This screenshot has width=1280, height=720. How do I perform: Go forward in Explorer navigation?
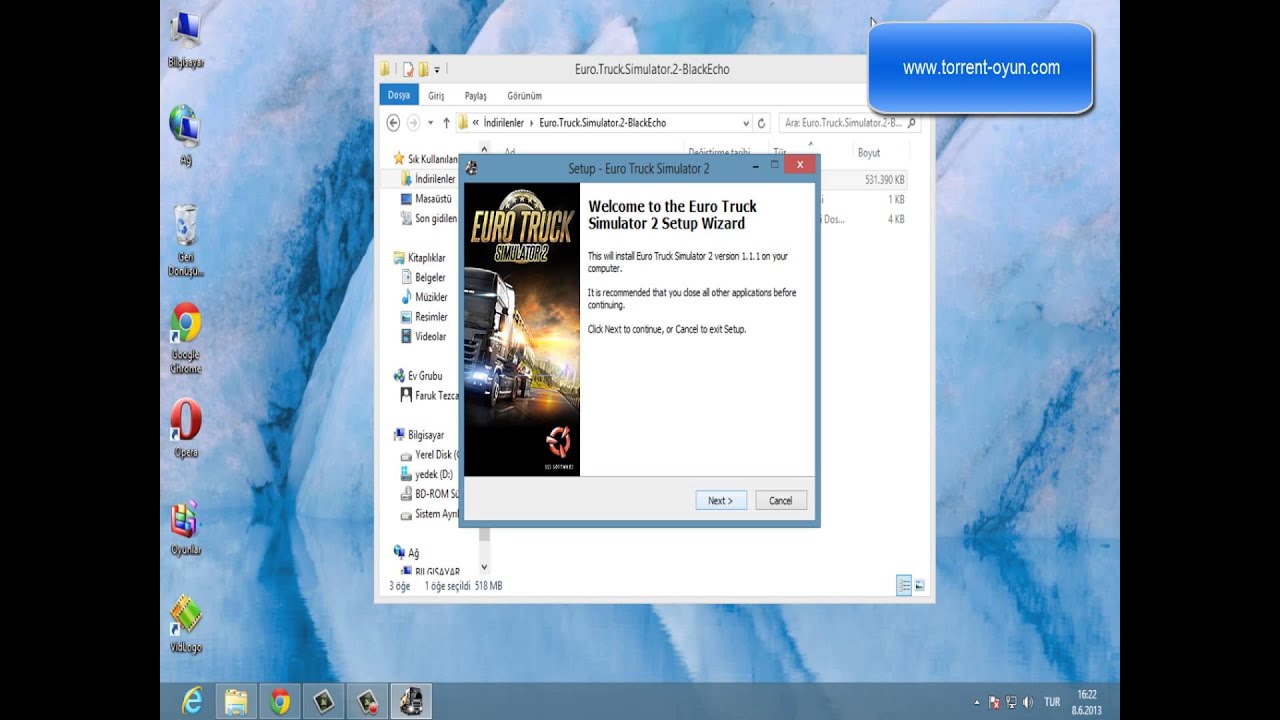coord(413,123)
